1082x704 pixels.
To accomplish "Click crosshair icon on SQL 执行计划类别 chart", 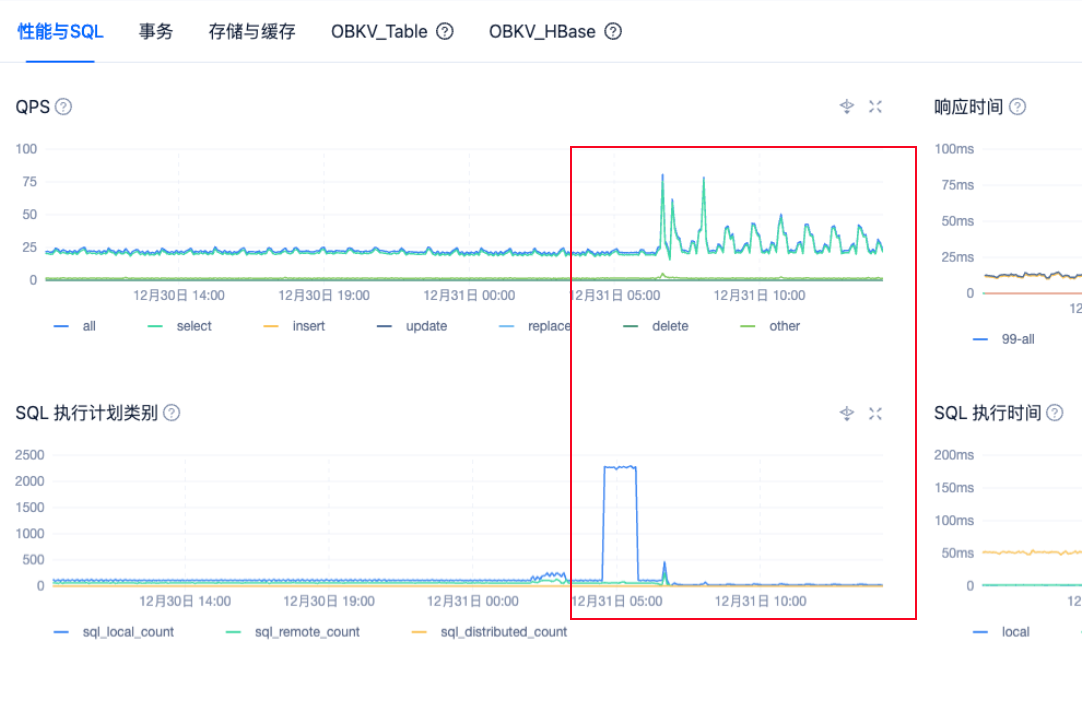I will pyautogui.click(x=847, y=413).
